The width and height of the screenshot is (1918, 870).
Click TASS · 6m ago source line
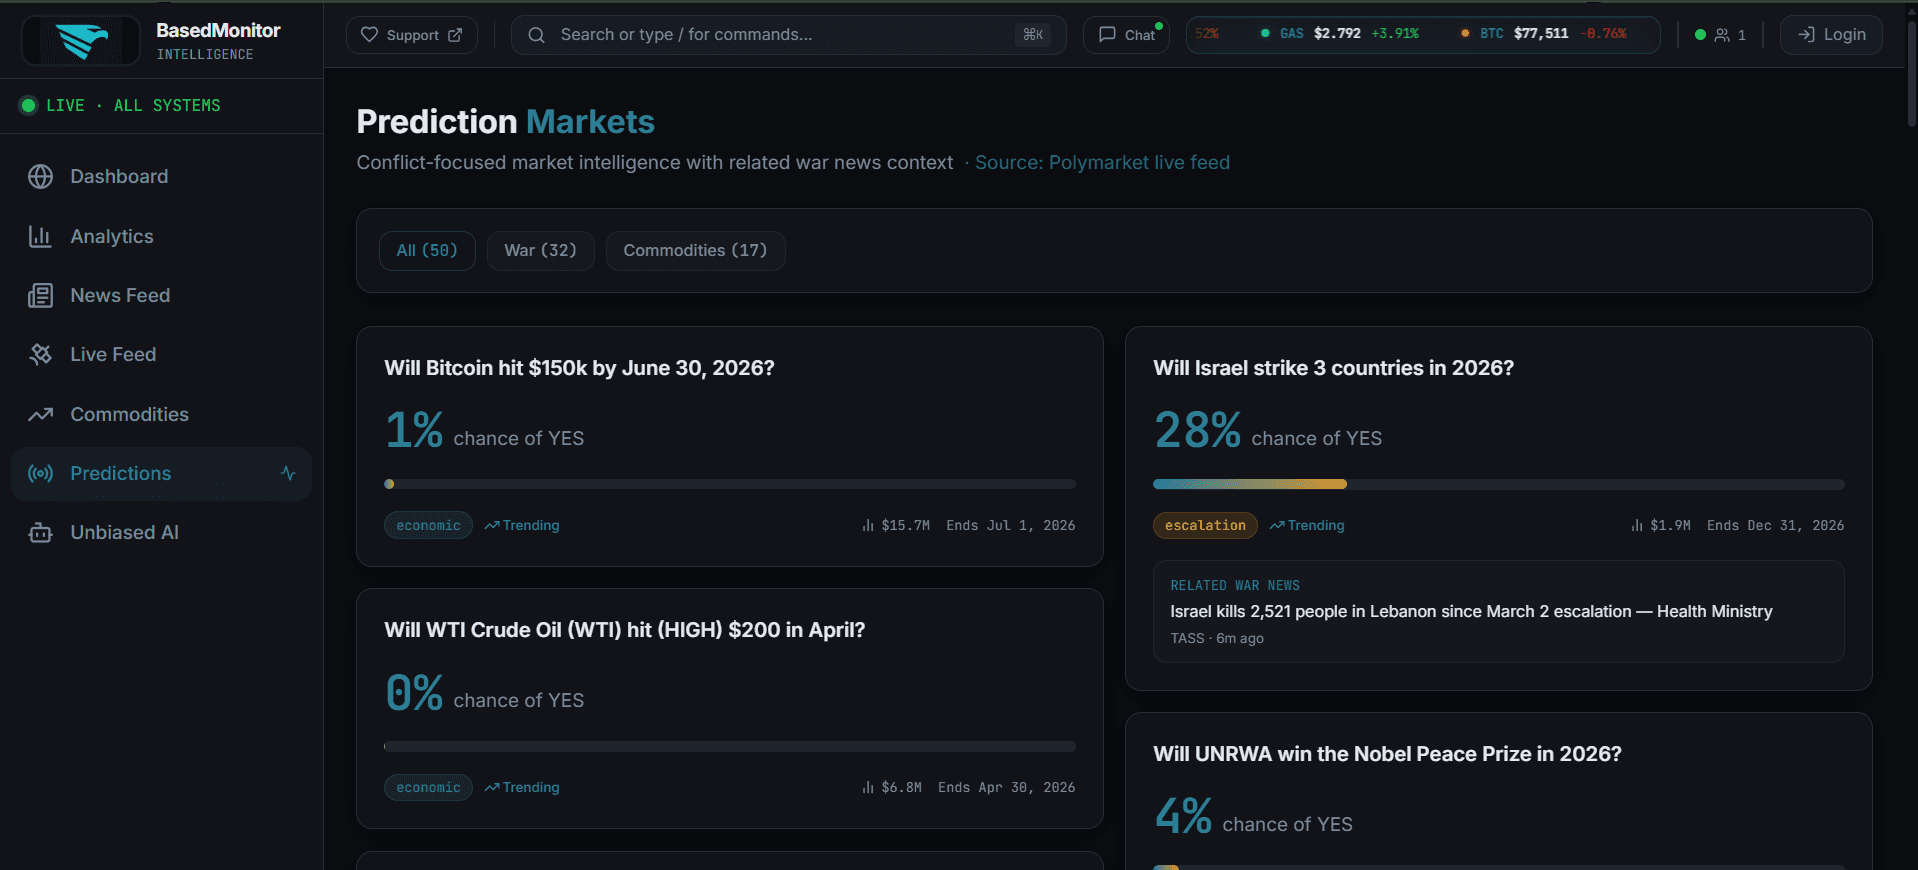(1217, 639)
